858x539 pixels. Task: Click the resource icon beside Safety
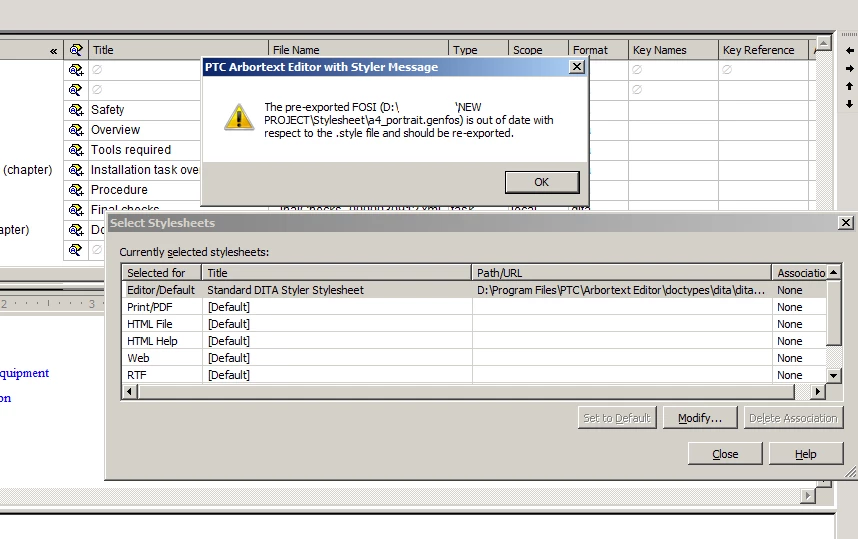tap(76, 110)
